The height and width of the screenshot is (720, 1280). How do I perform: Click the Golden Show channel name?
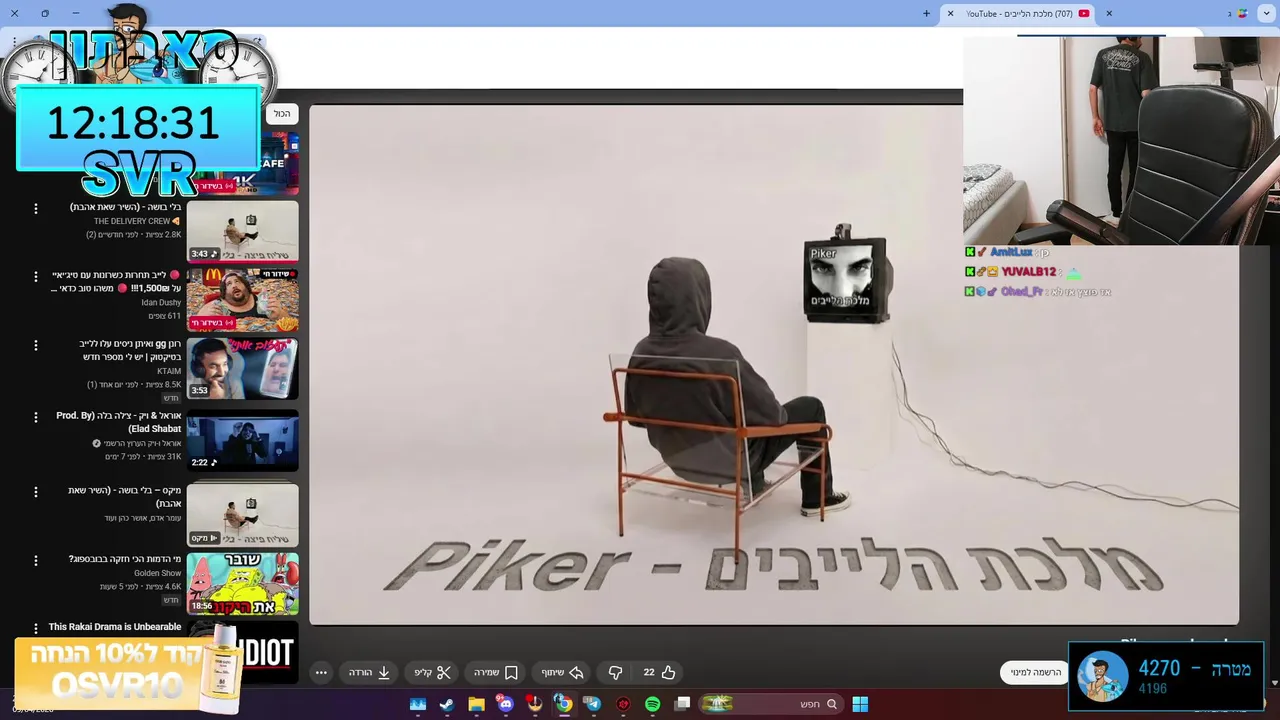tap(158, 573)
